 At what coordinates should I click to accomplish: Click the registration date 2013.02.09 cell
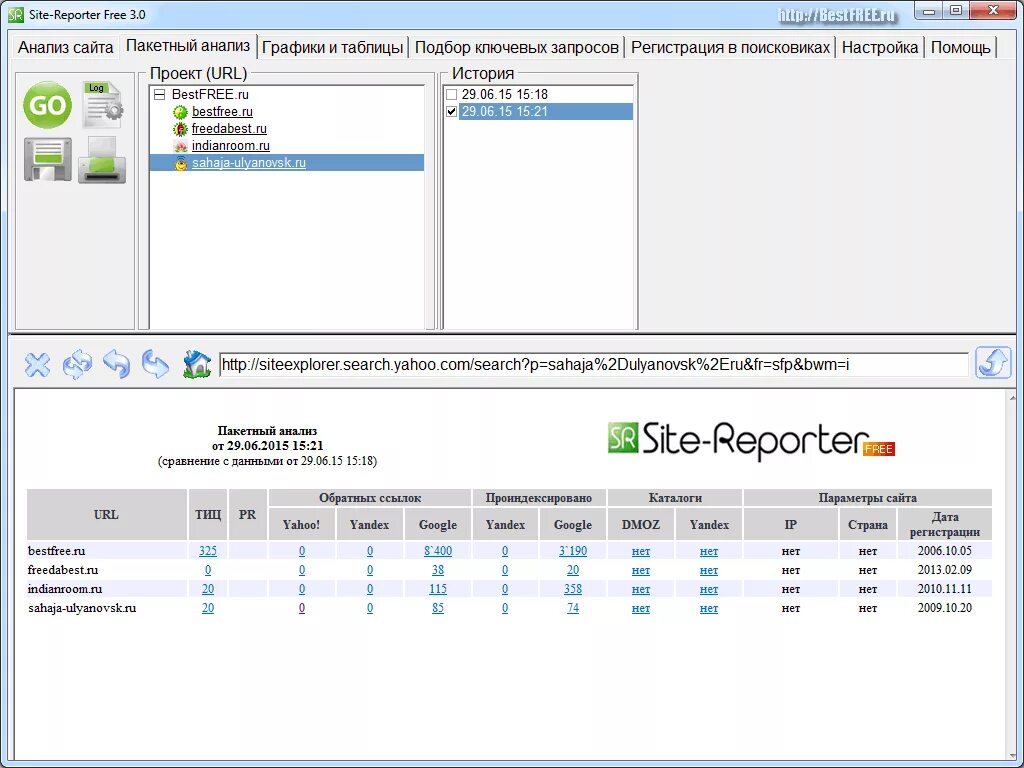944,569
